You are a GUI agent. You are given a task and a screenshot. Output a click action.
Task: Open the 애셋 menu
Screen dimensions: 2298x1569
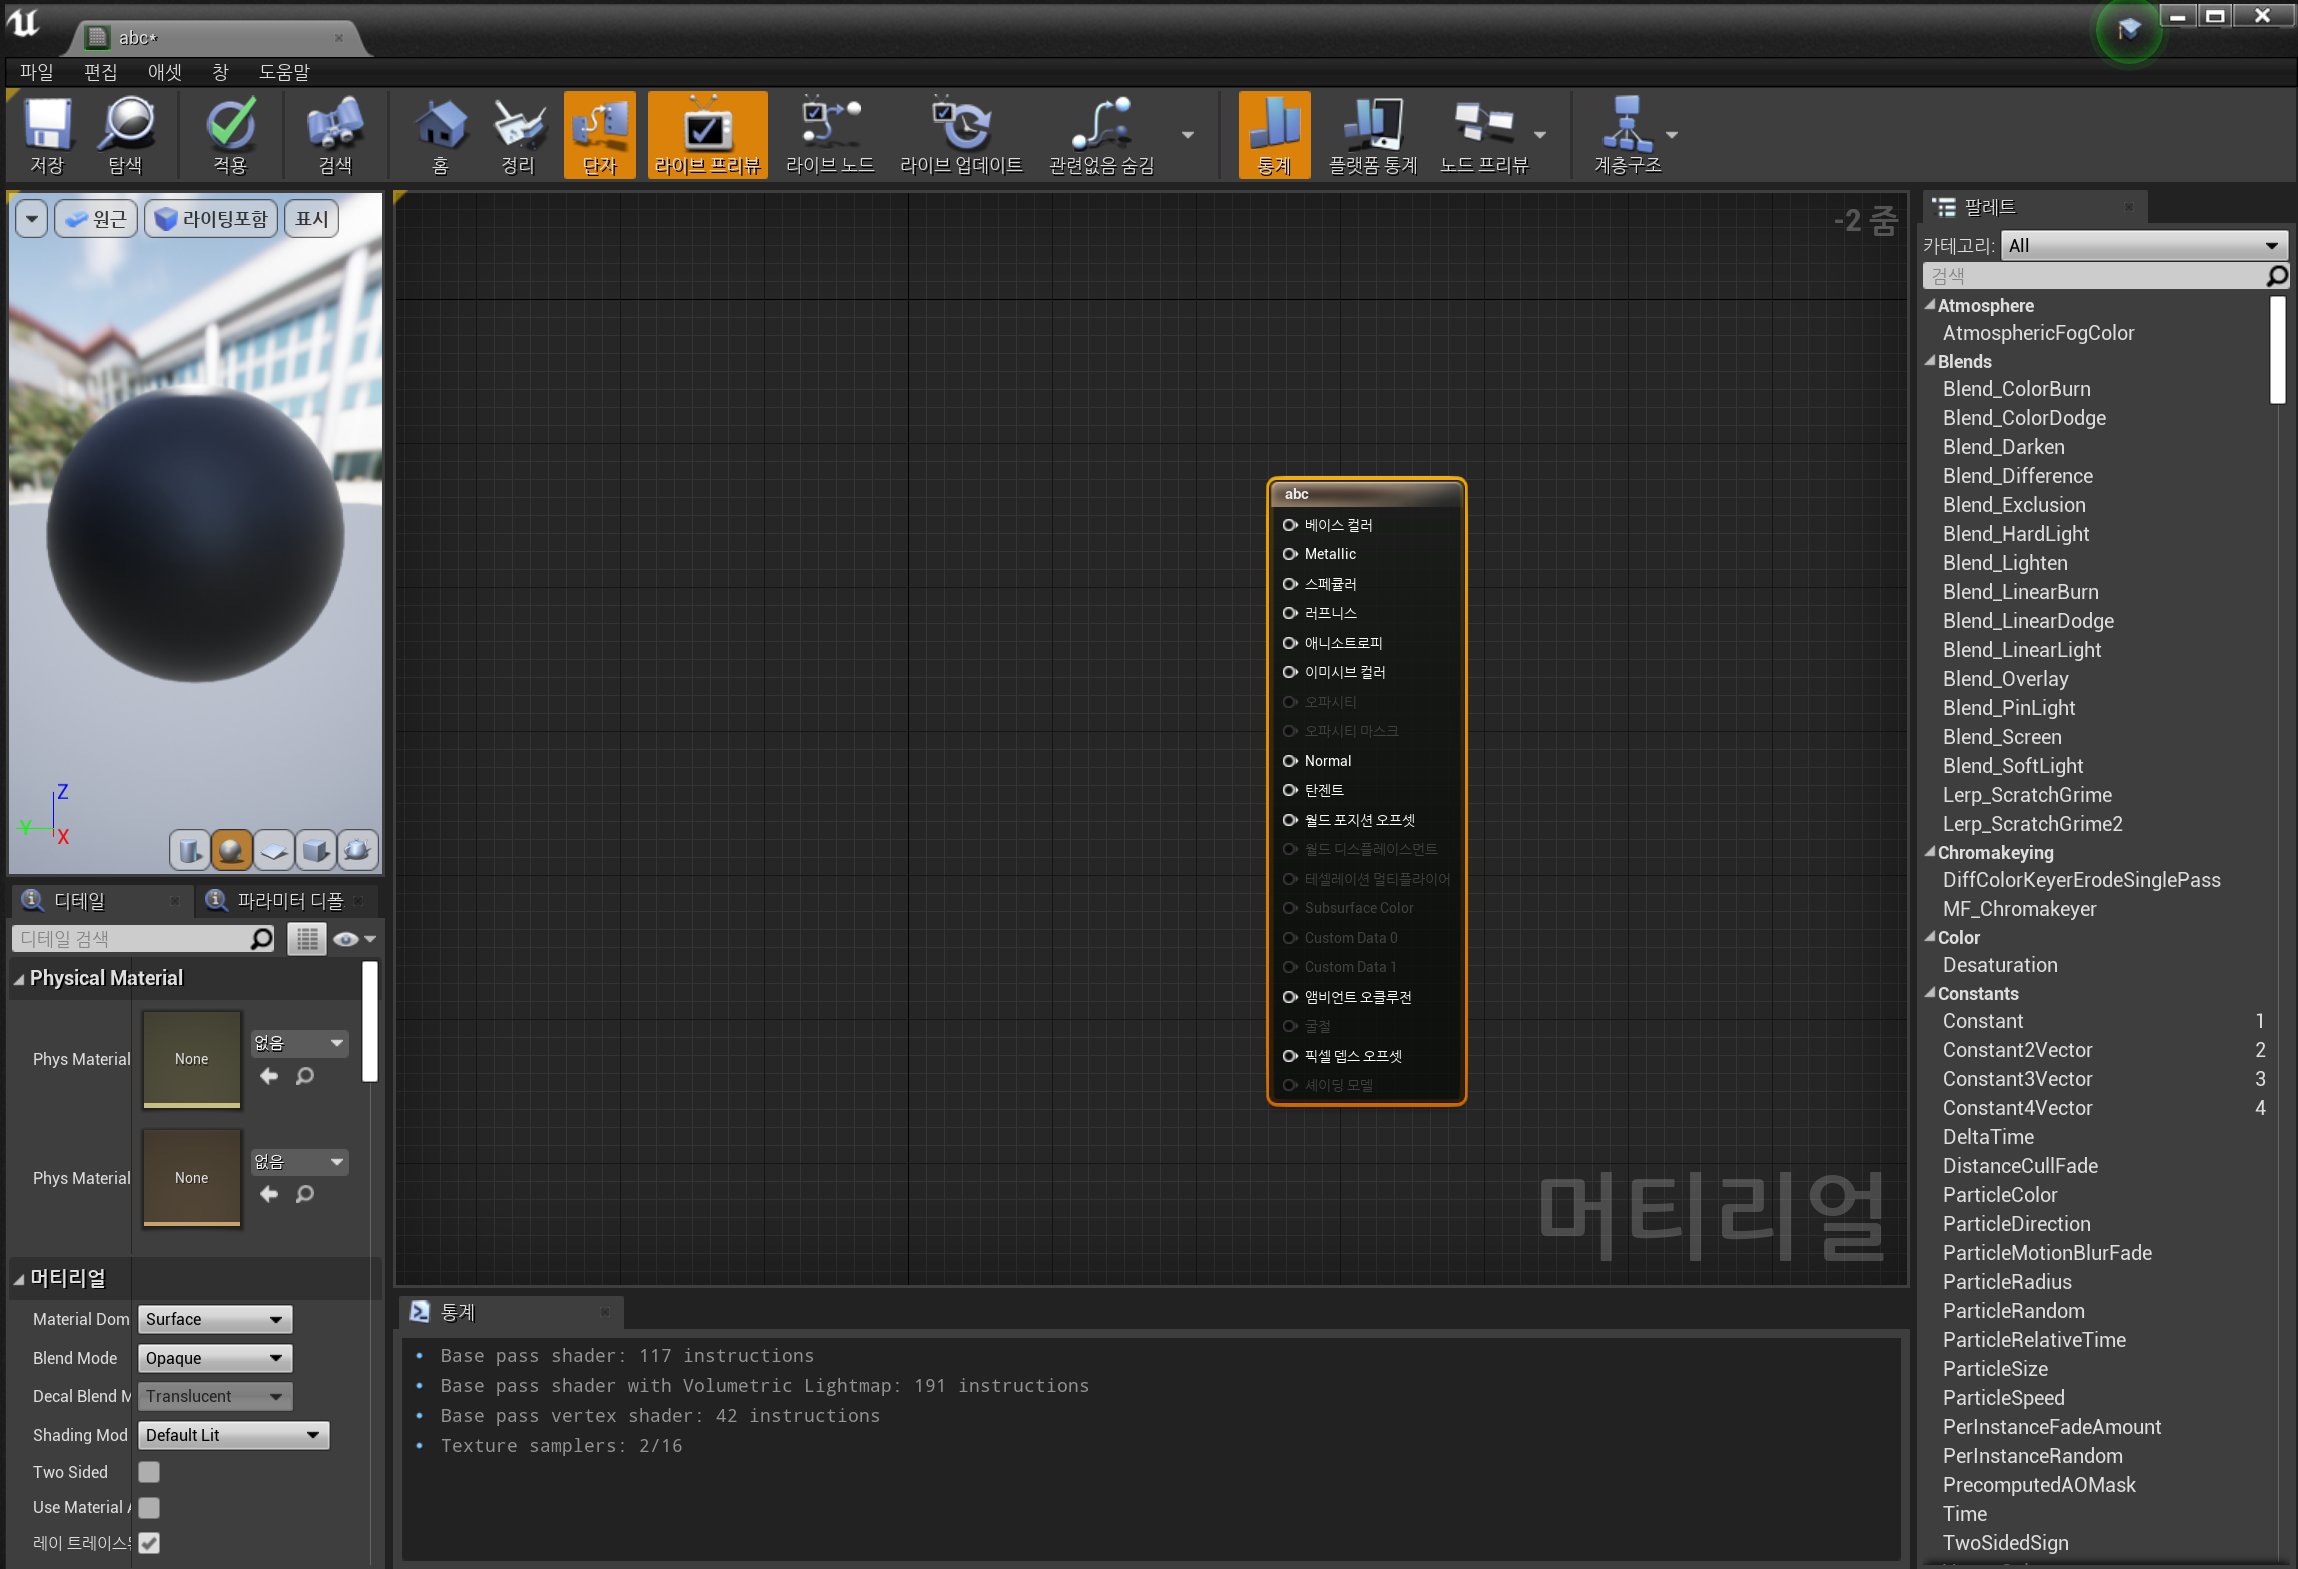pos(165,72)
